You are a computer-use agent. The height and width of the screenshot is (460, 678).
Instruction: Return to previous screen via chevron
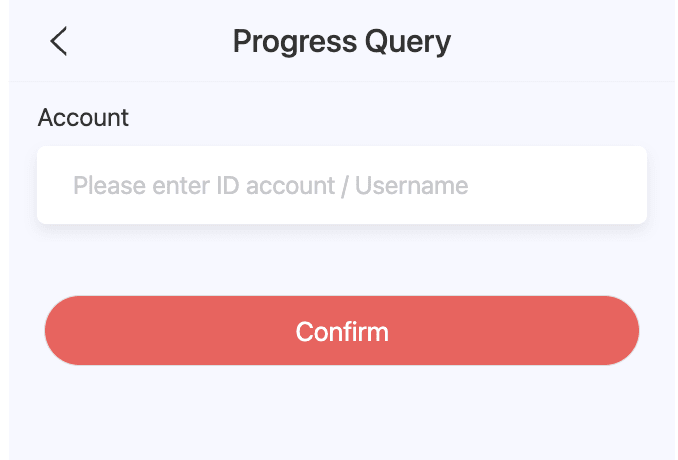point(59,41)
